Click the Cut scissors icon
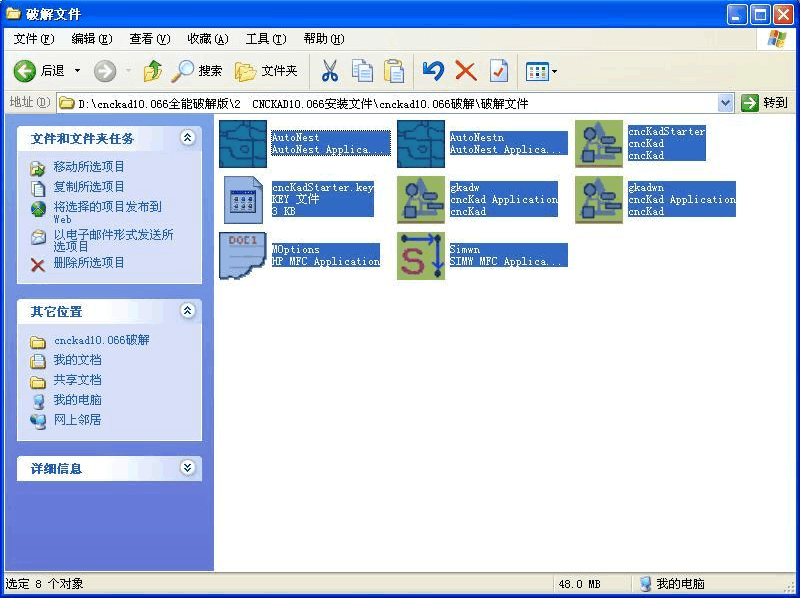 coord(330,71)
